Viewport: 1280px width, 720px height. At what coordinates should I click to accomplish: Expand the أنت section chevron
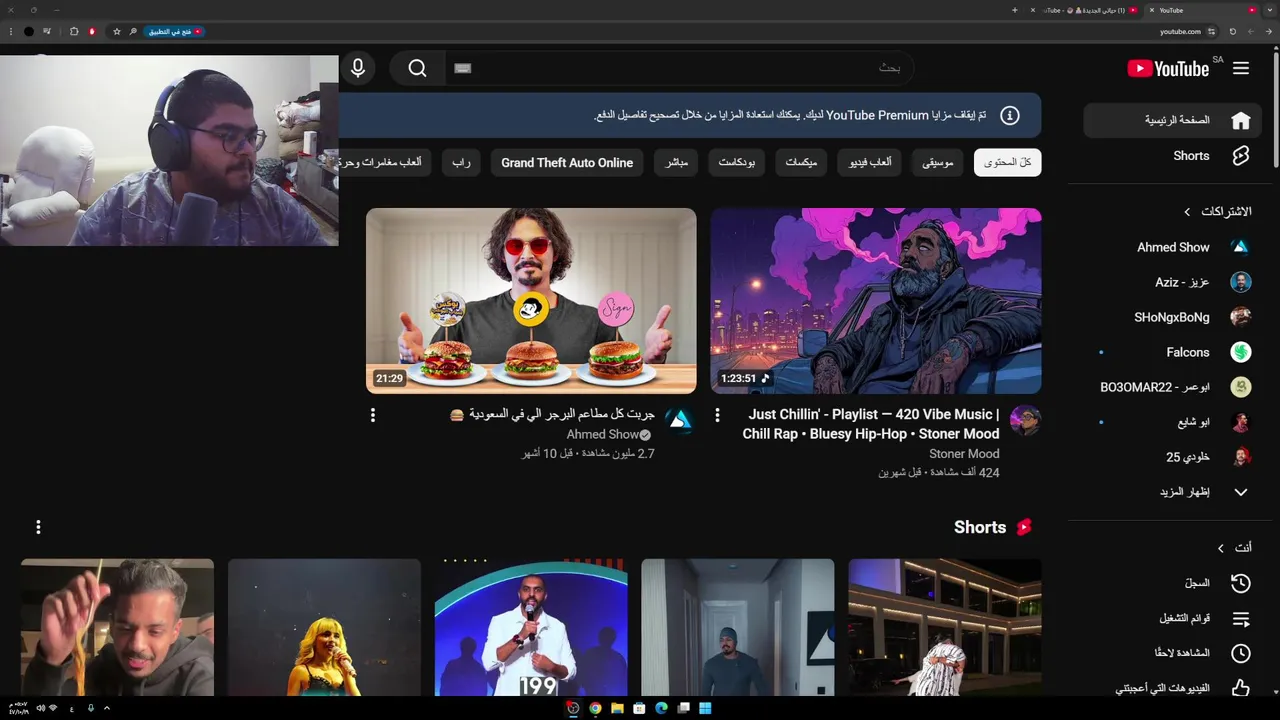tap(1220, 548)
